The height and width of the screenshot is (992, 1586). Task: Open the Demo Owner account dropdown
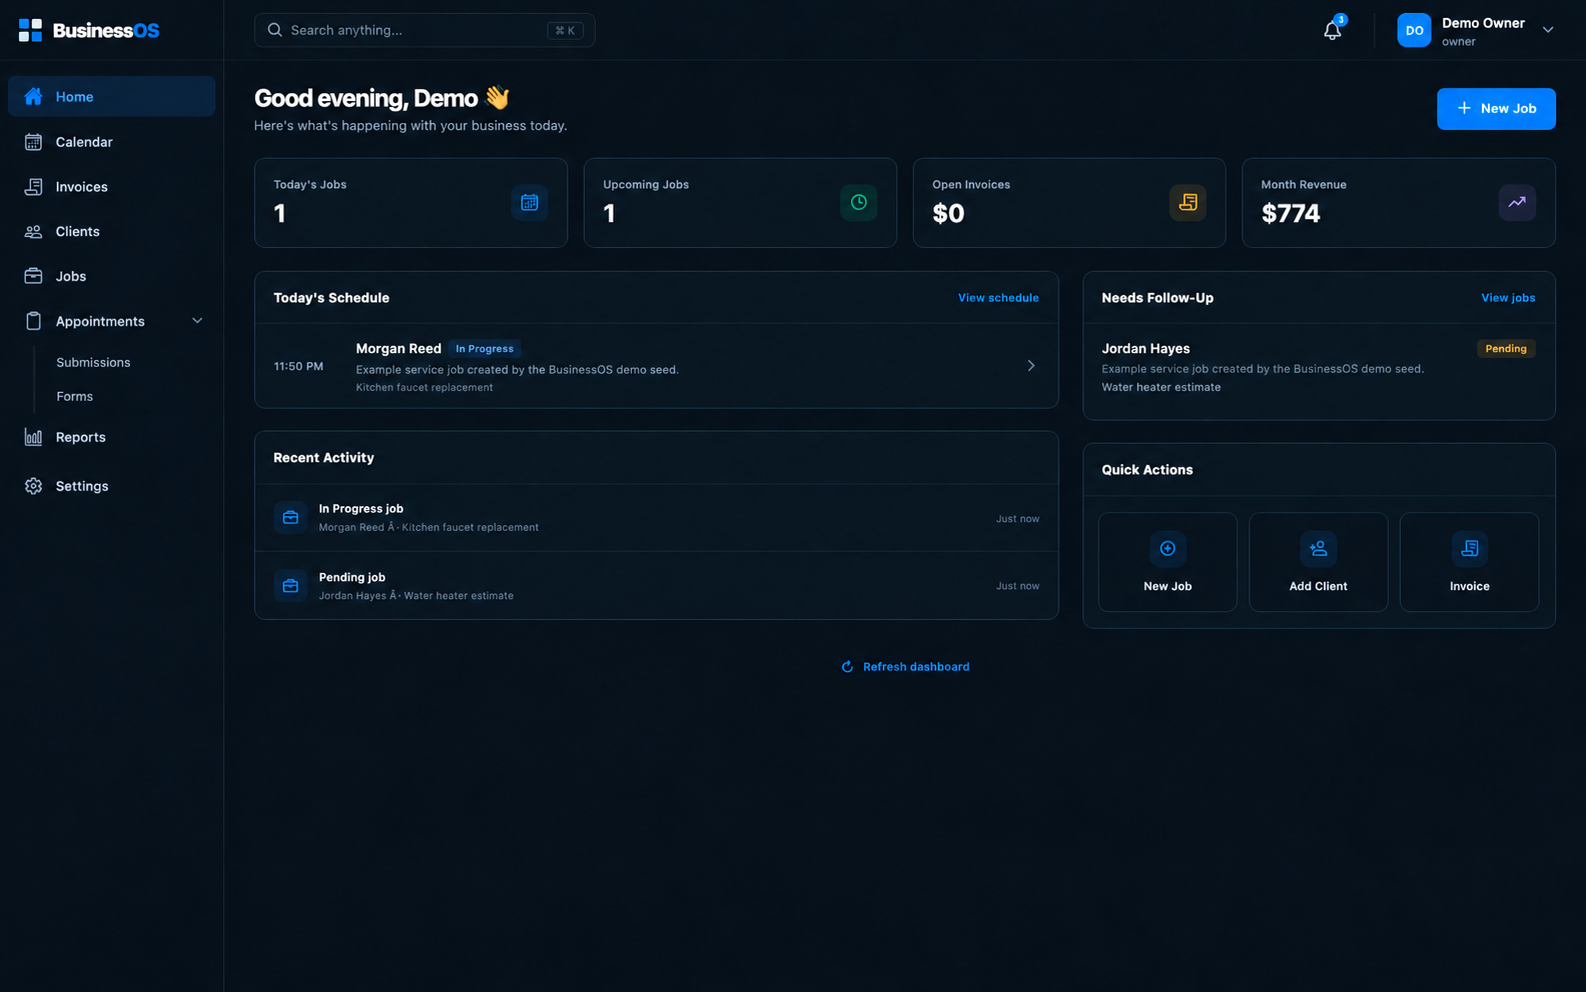(1548, 30)
